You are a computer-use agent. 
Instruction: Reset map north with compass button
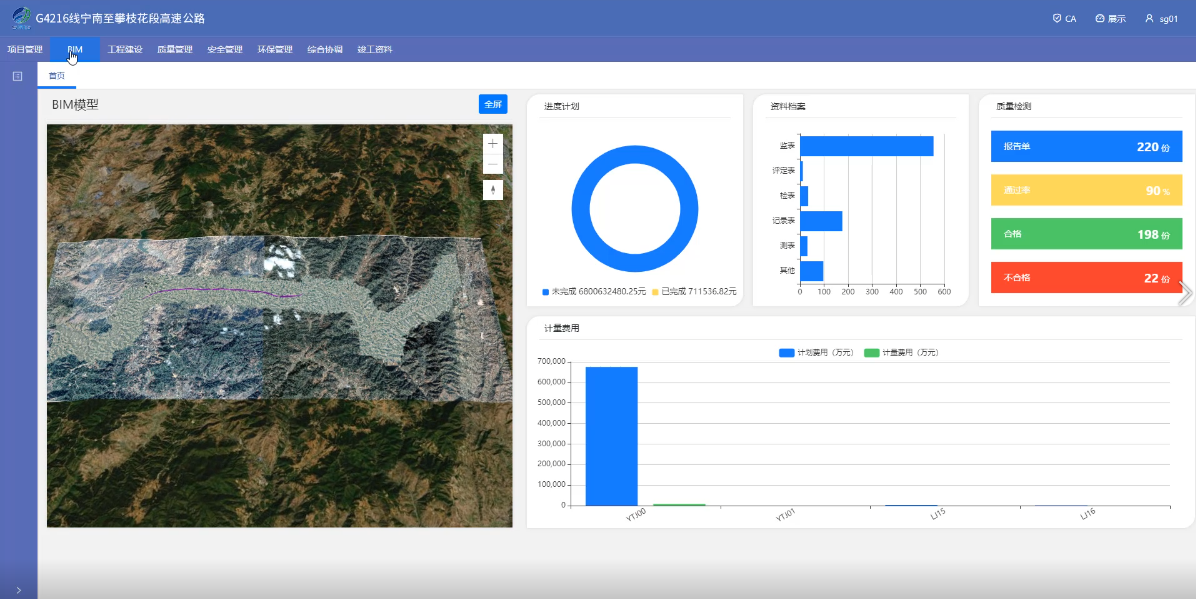(x=492, y=190)
